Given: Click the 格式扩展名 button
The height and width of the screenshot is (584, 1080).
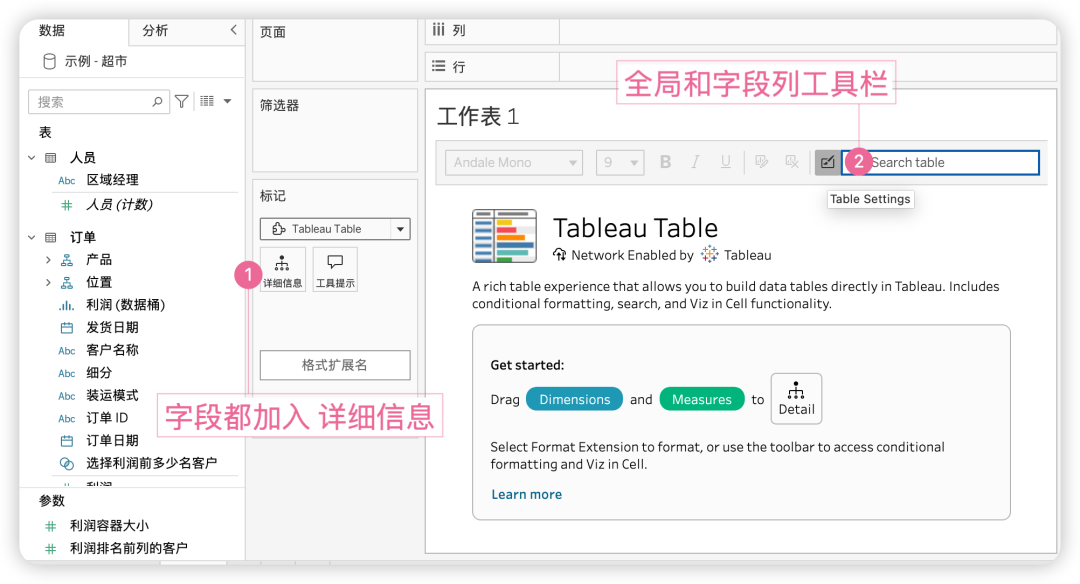Looking at the screenshot, I should pyautogui.click(x=335, y=365).
